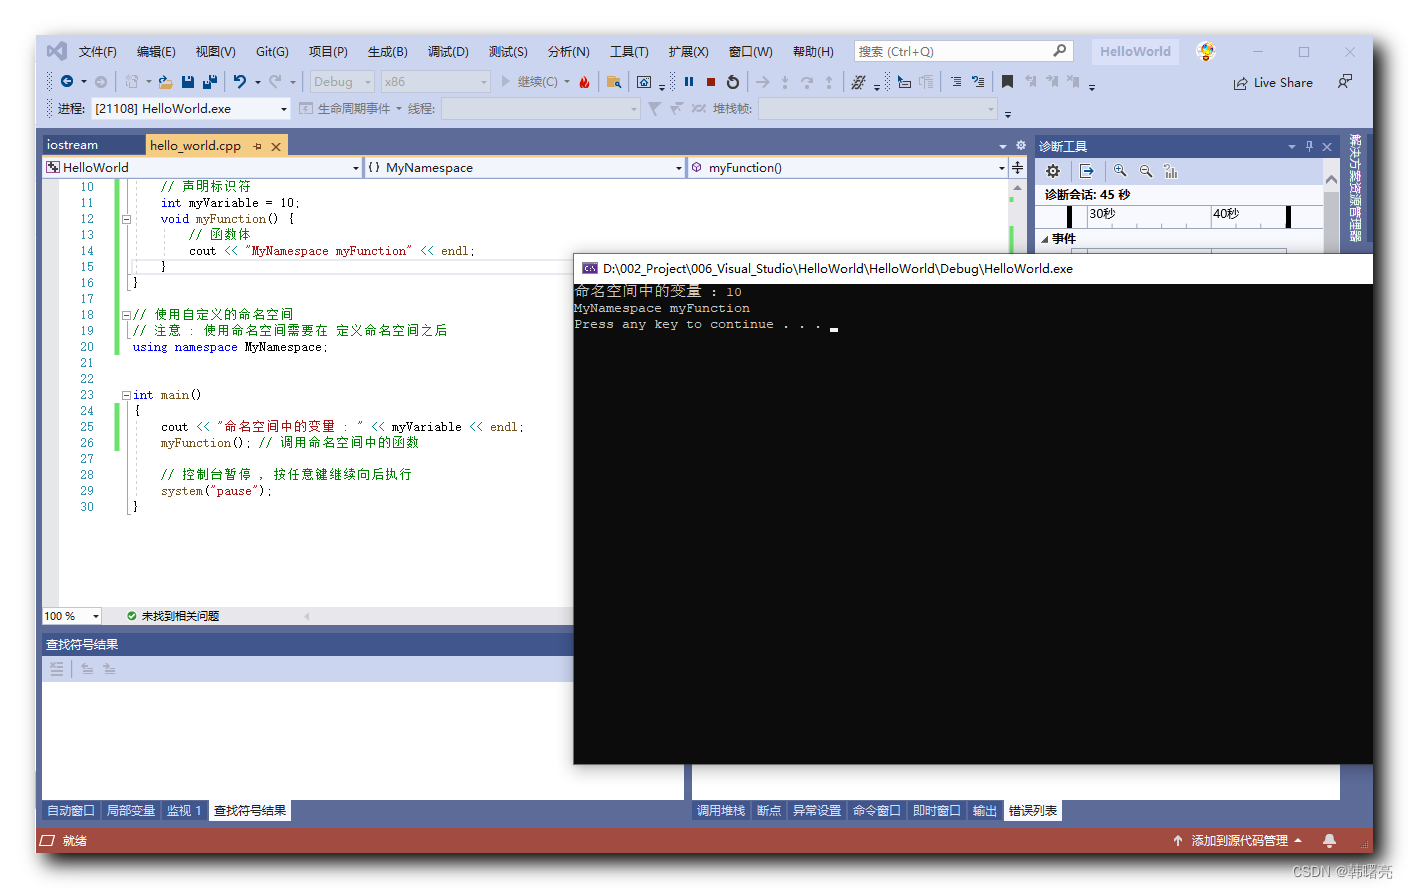Screen dimensions: 1408x888
Task: Click the find in files folder-search icon
Action: [x=614, y=82]
